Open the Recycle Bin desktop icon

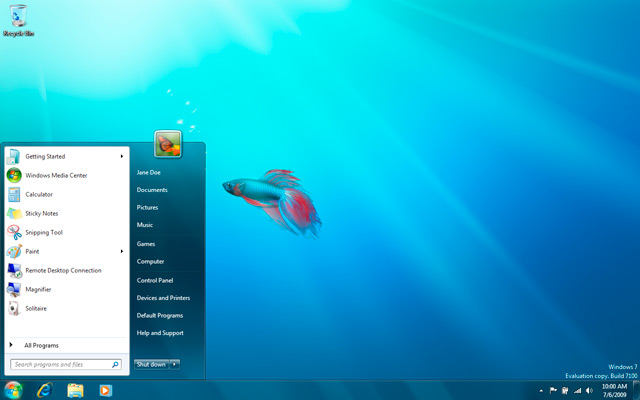tap(18, 20)
